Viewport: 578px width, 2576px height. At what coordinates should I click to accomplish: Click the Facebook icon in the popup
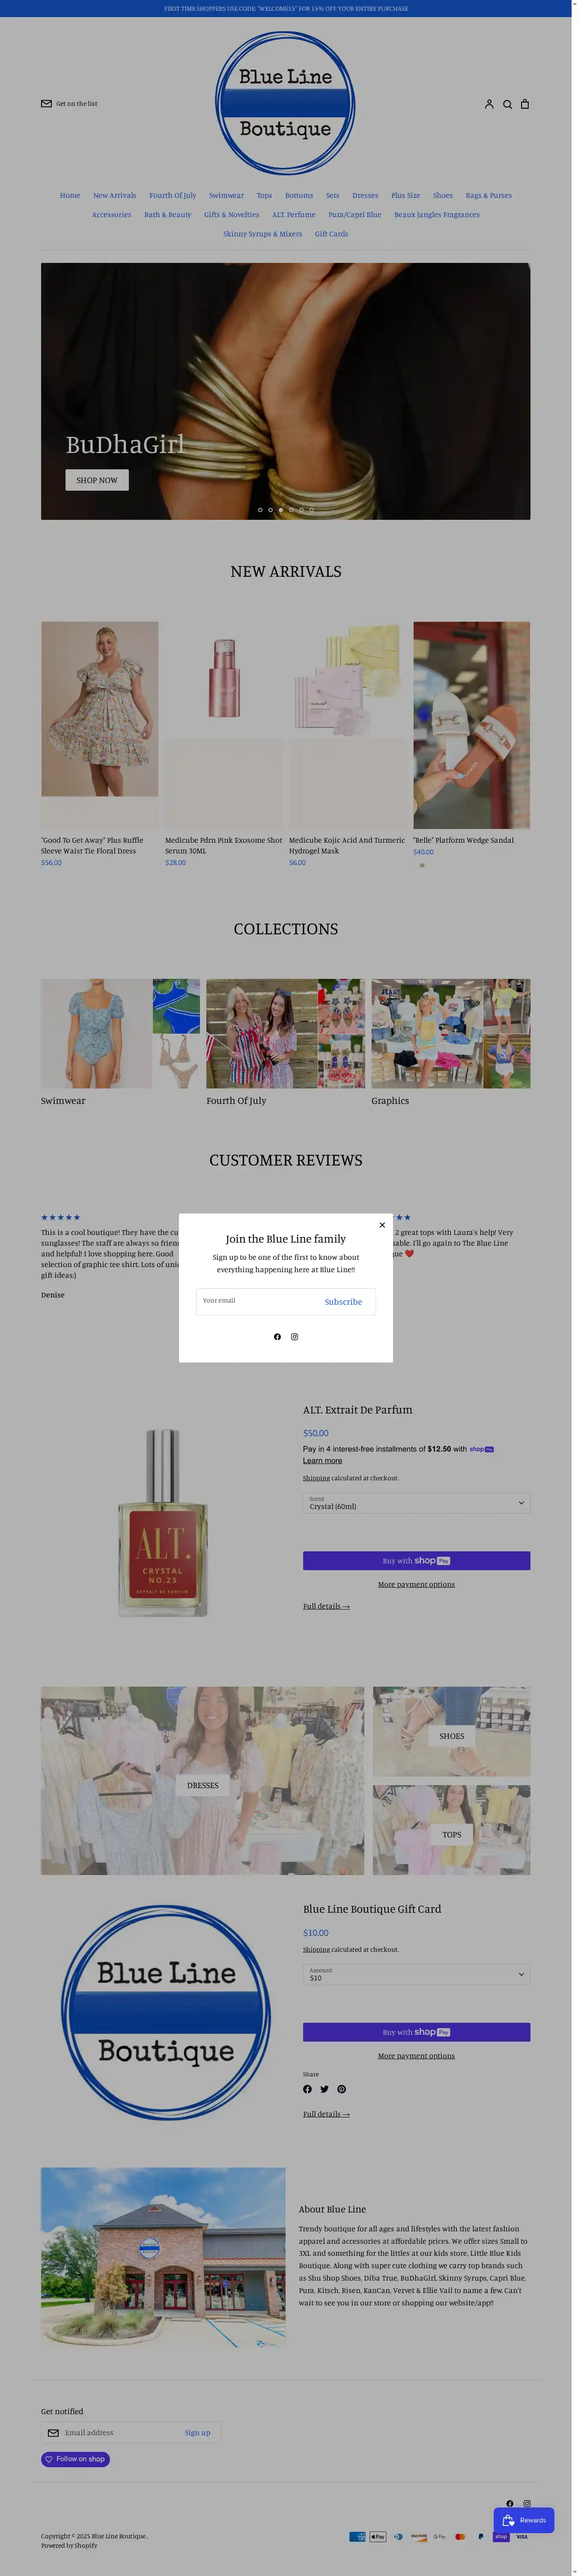click(x=277, y=1336)
